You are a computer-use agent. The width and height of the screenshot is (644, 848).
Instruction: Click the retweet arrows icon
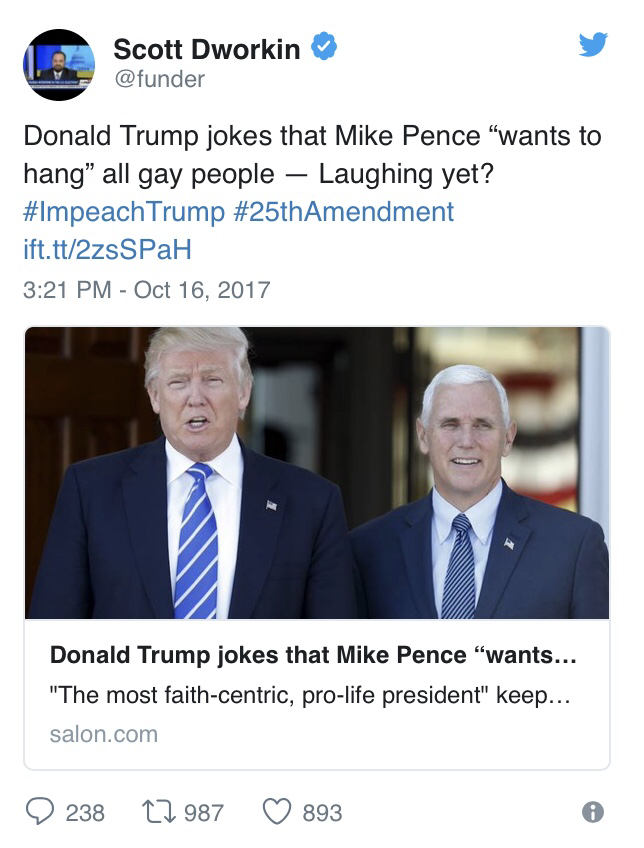point(158,812)
